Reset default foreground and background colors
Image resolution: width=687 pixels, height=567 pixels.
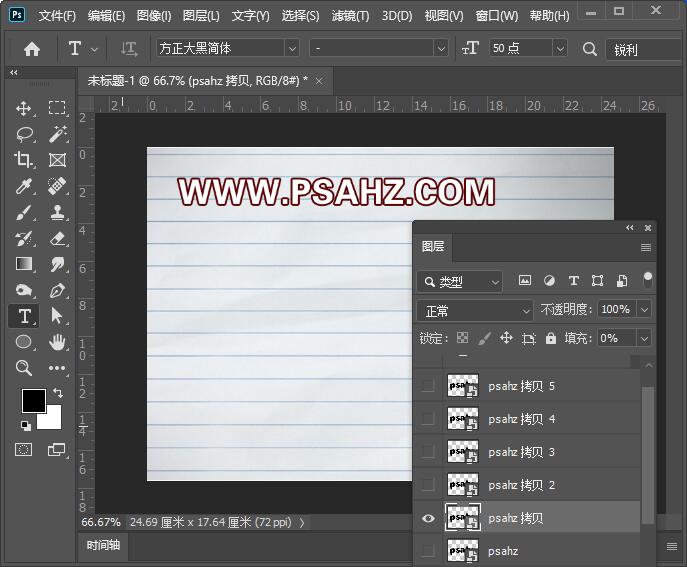coord(26,425)
